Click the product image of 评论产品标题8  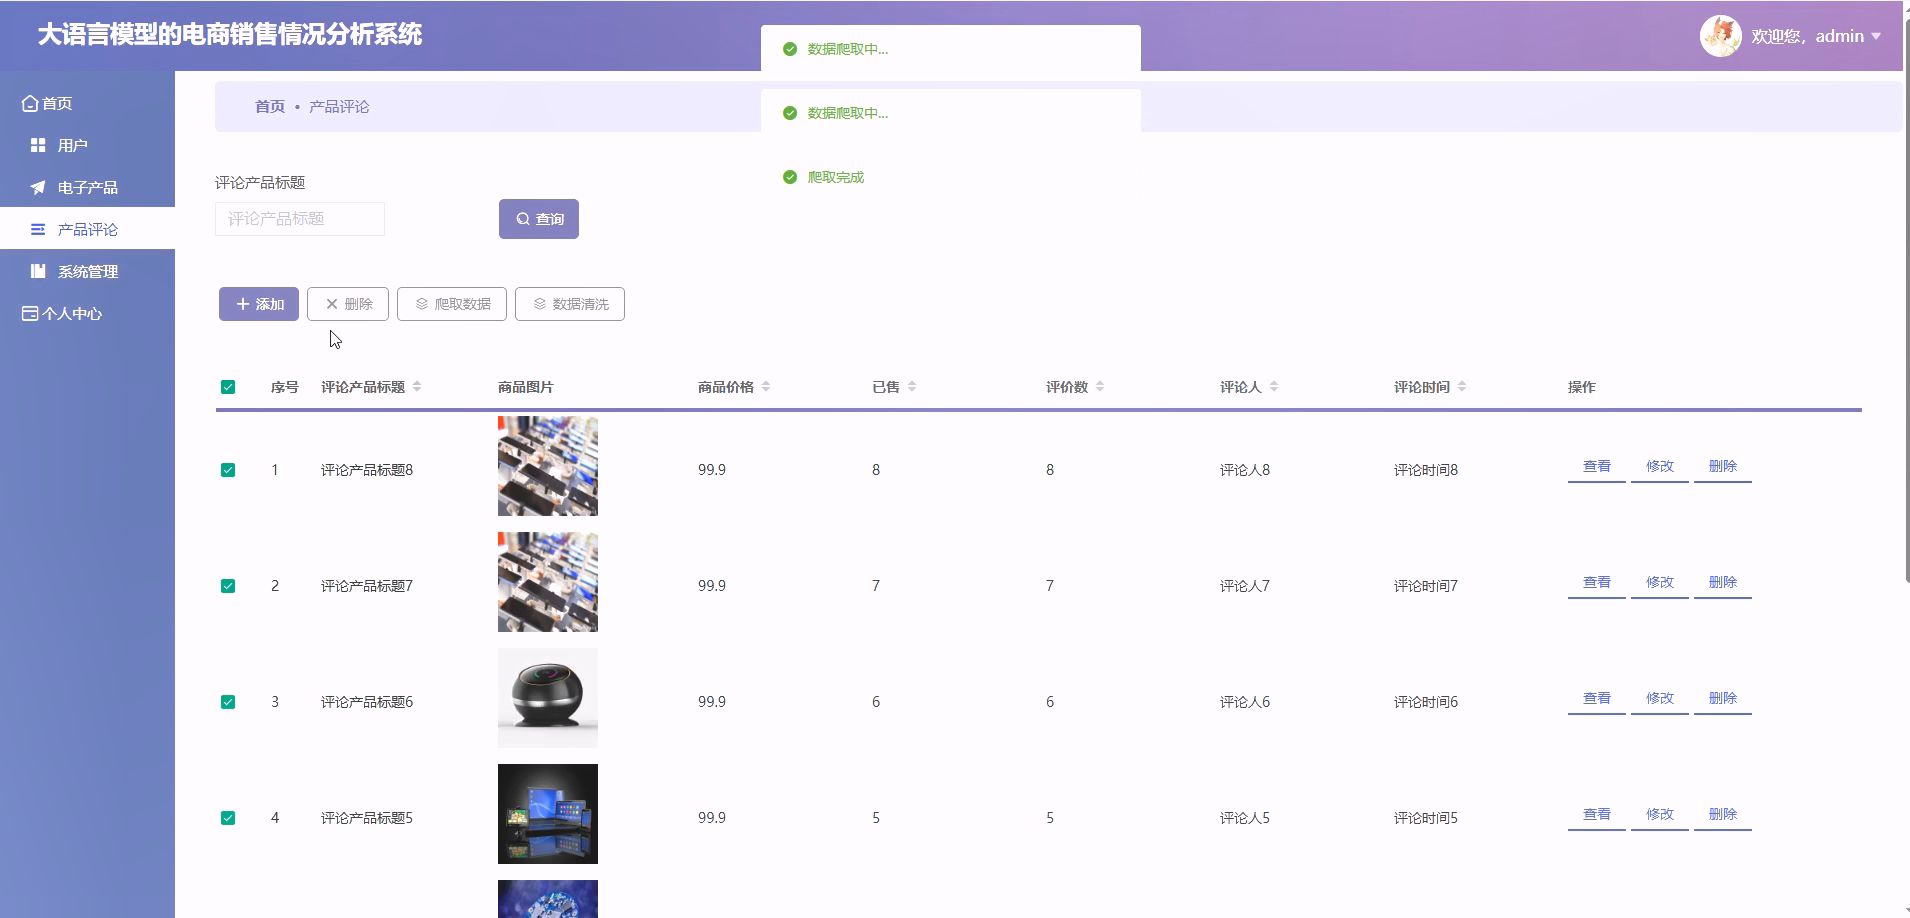[x=548, y=466]
